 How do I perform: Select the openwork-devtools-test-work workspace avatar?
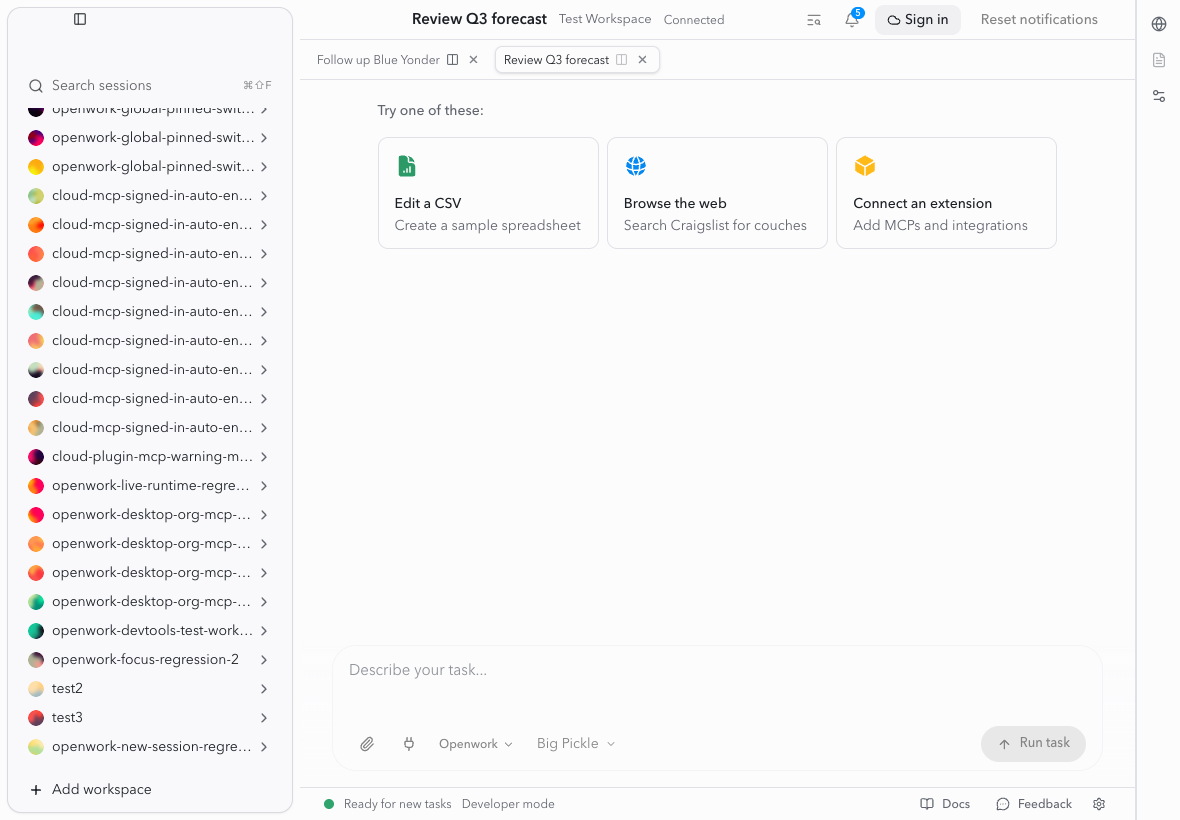click(x=36, y=630)
